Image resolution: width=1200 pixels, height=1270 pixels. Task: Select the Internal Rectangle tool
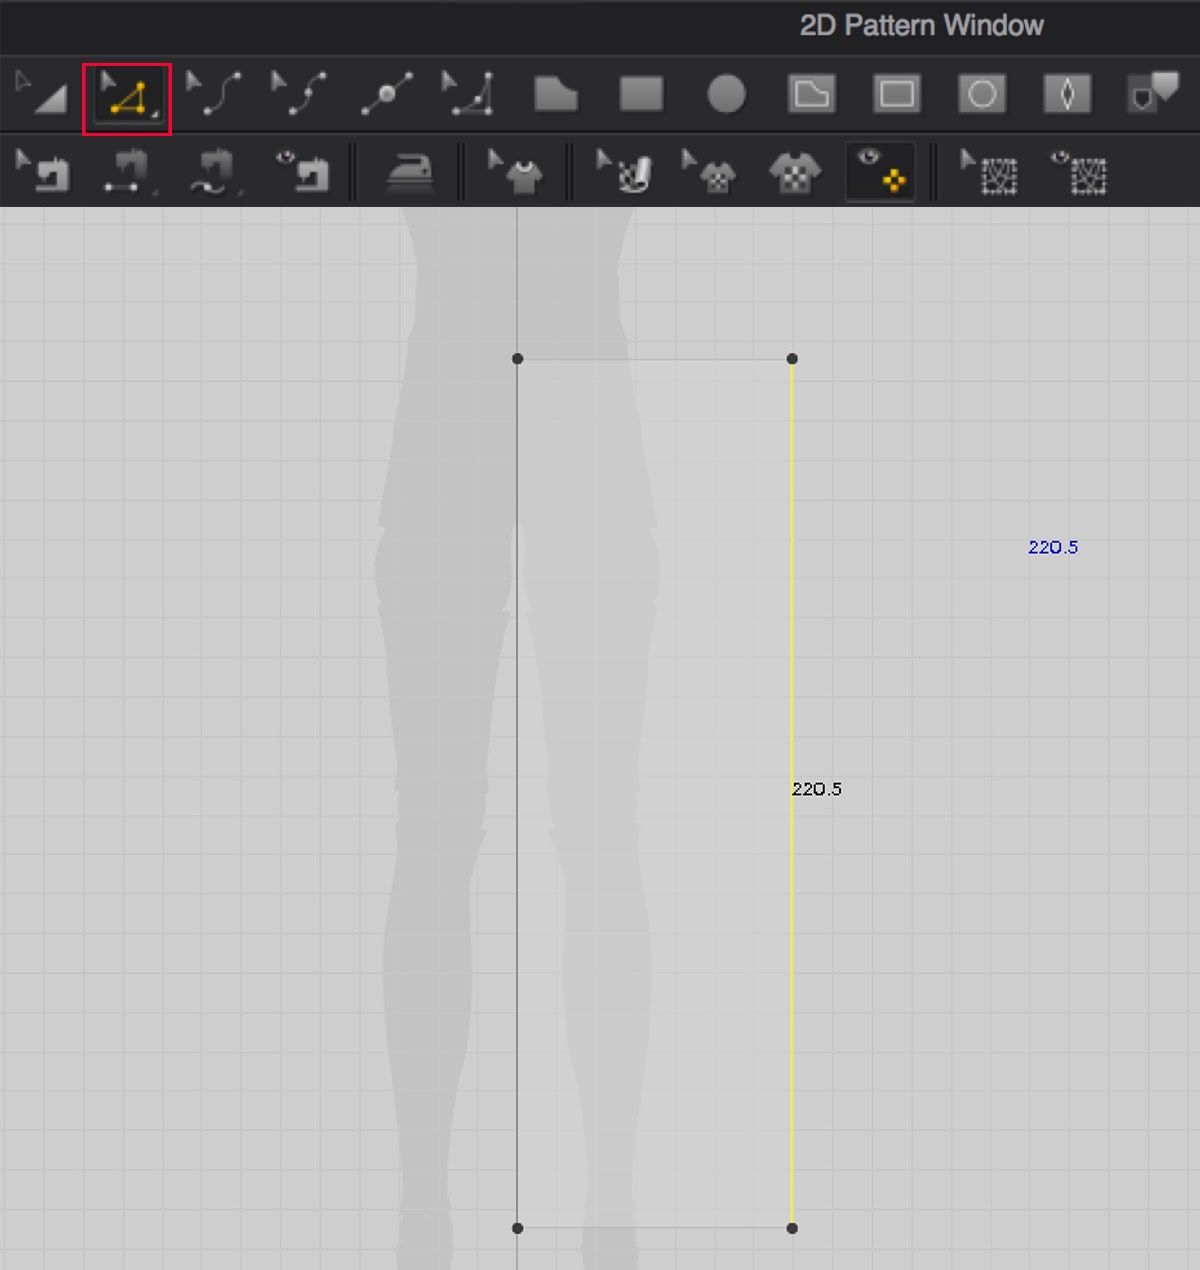[896, 94]
